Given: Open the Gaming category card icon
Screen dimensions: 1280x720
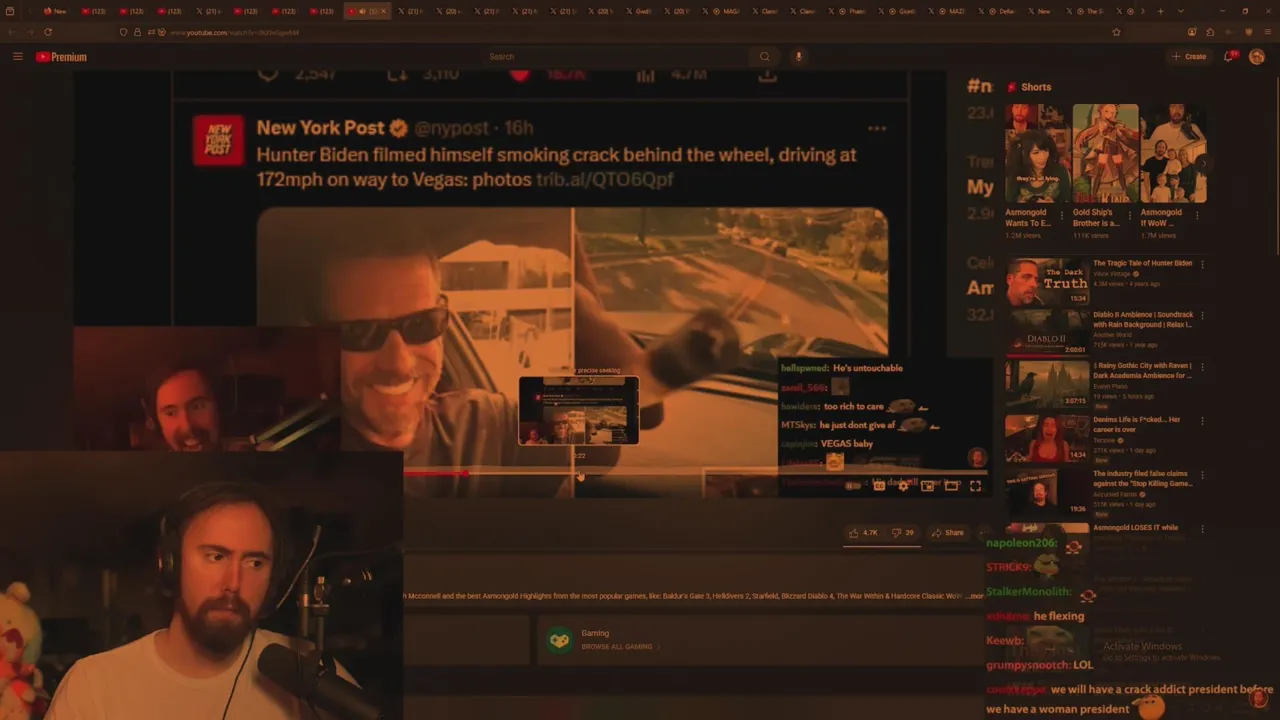Looking at the screenshot, I should click(x=560, y=640).
